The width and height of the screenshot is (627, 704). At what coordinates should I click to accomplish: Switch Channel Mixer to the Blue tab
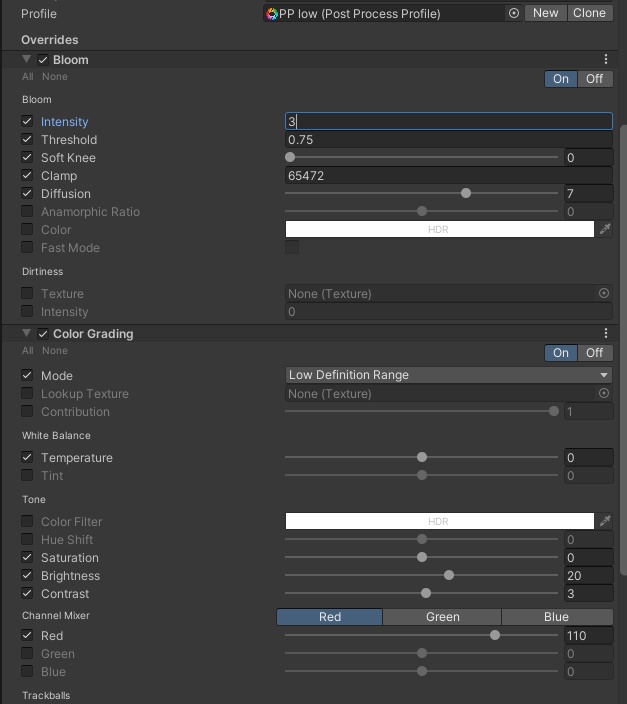557,617
